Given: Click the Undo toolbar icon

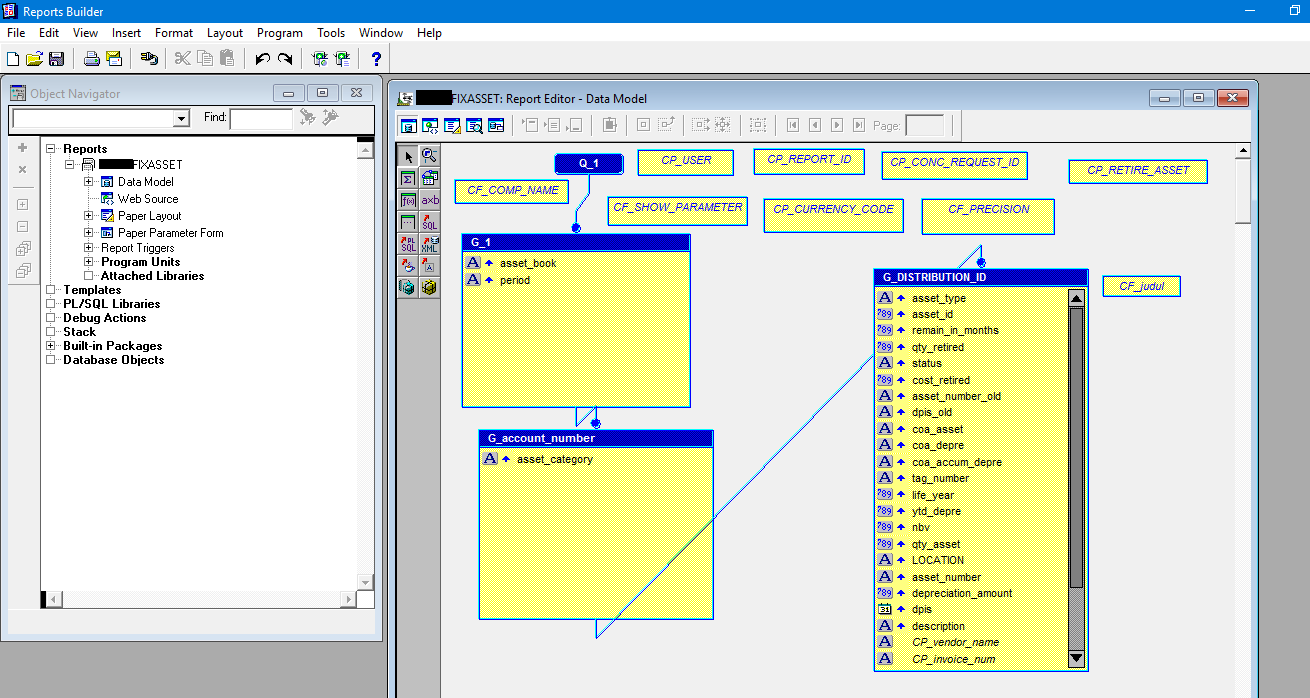Looking at the screenshot, I should [261, 58].
